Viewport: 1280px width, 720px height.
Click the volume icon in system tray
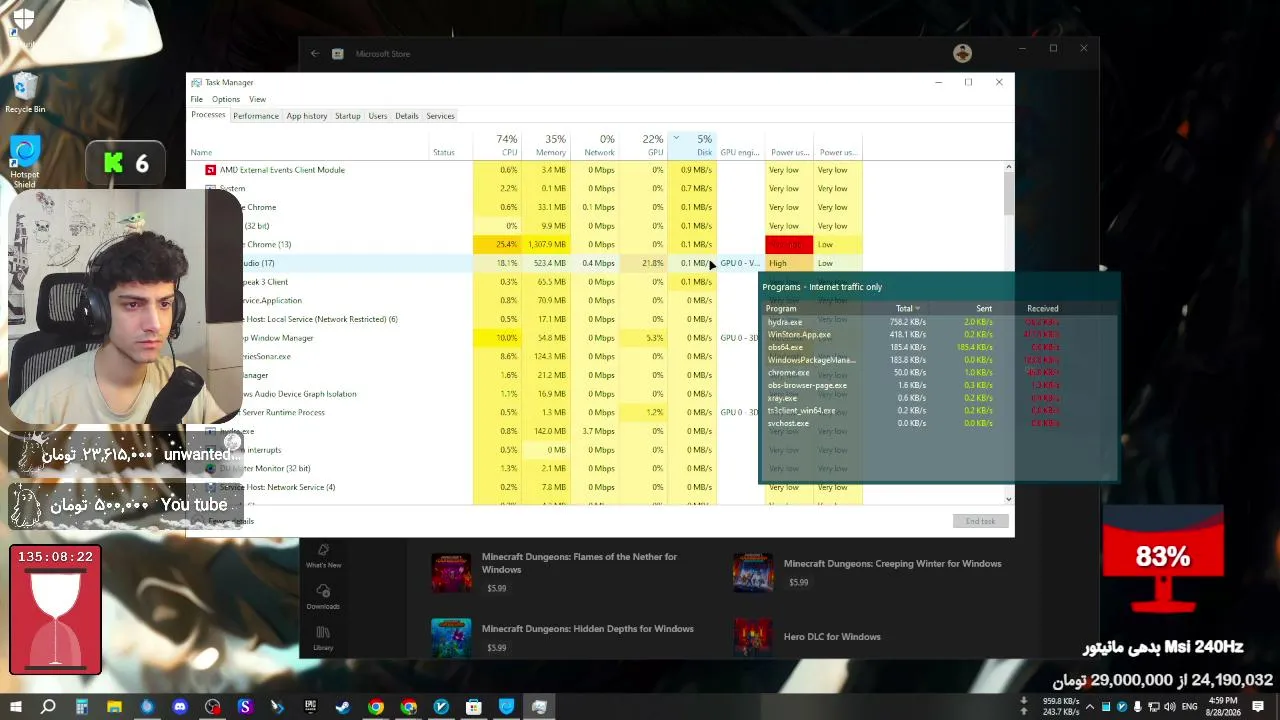click(1170, 707)
